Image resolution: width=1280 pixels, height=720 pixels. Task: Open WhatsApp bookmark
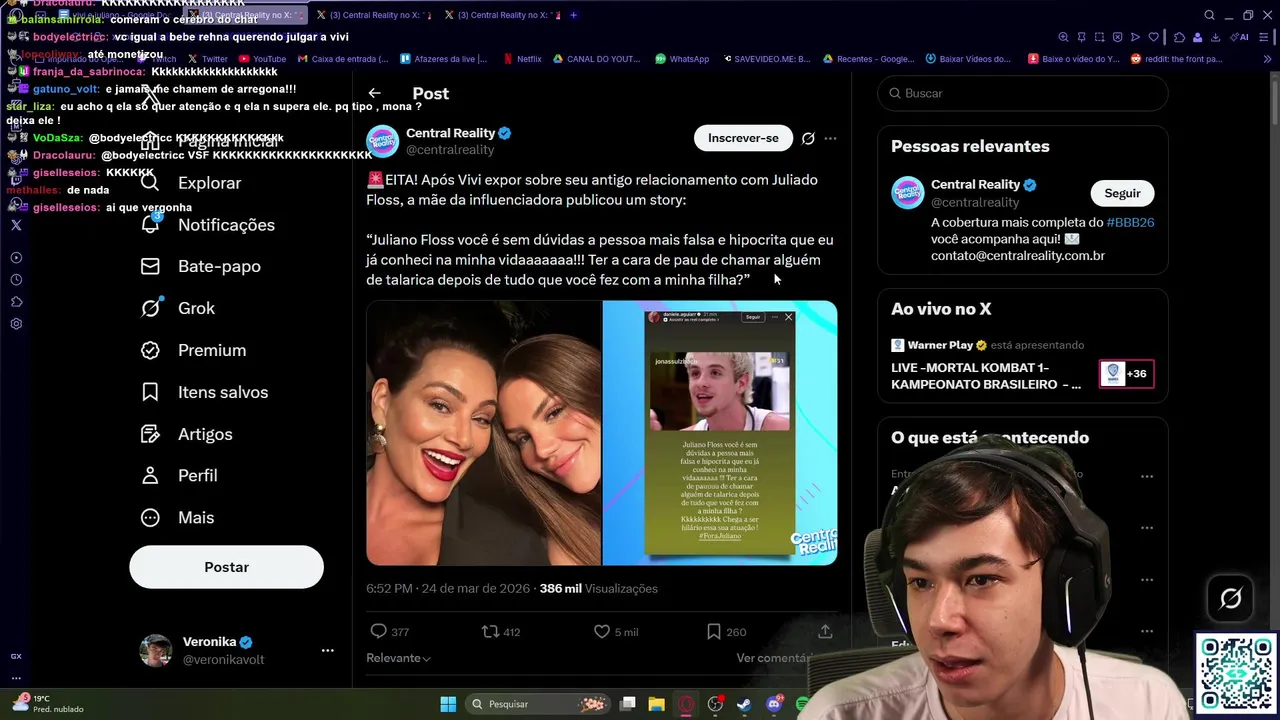(x=682, y=59)
